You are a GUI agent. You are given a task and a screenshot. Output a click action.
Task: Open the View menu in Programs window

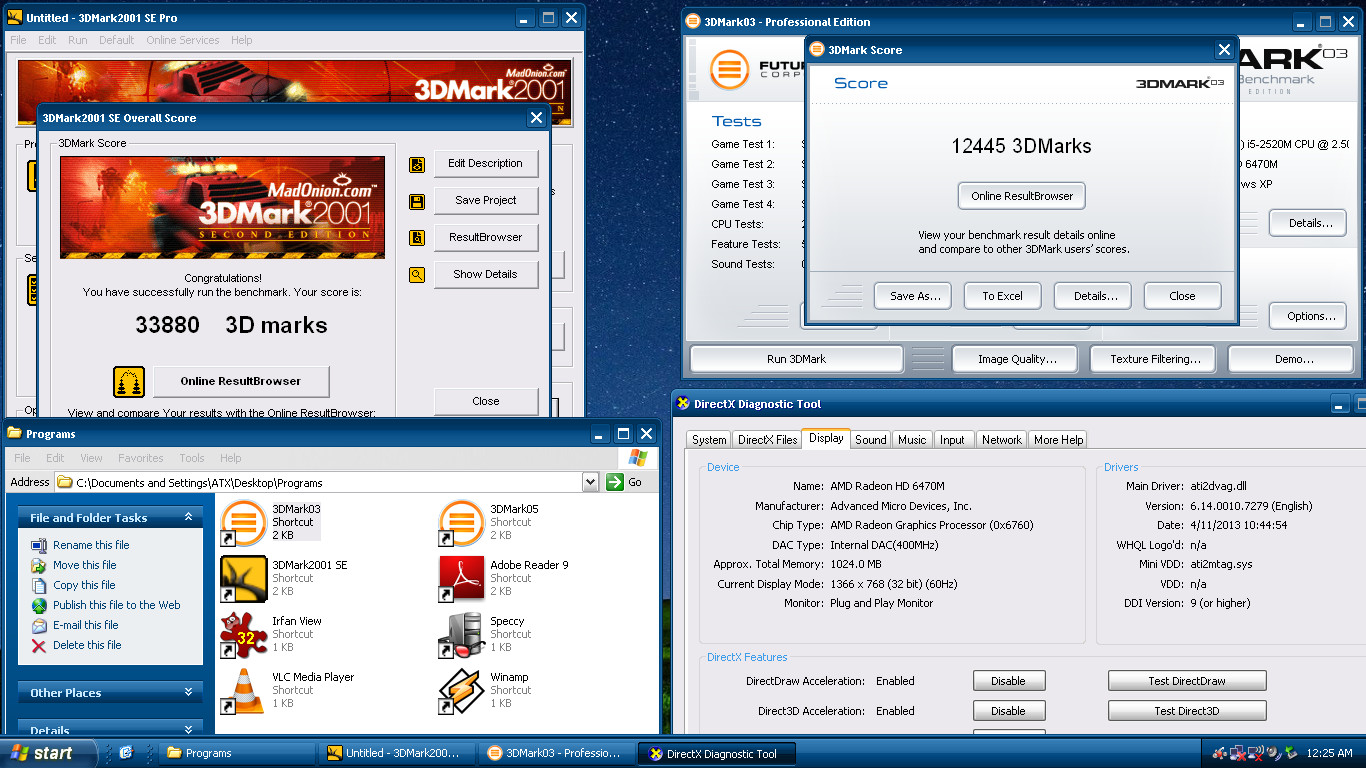[x=91, y=458]
